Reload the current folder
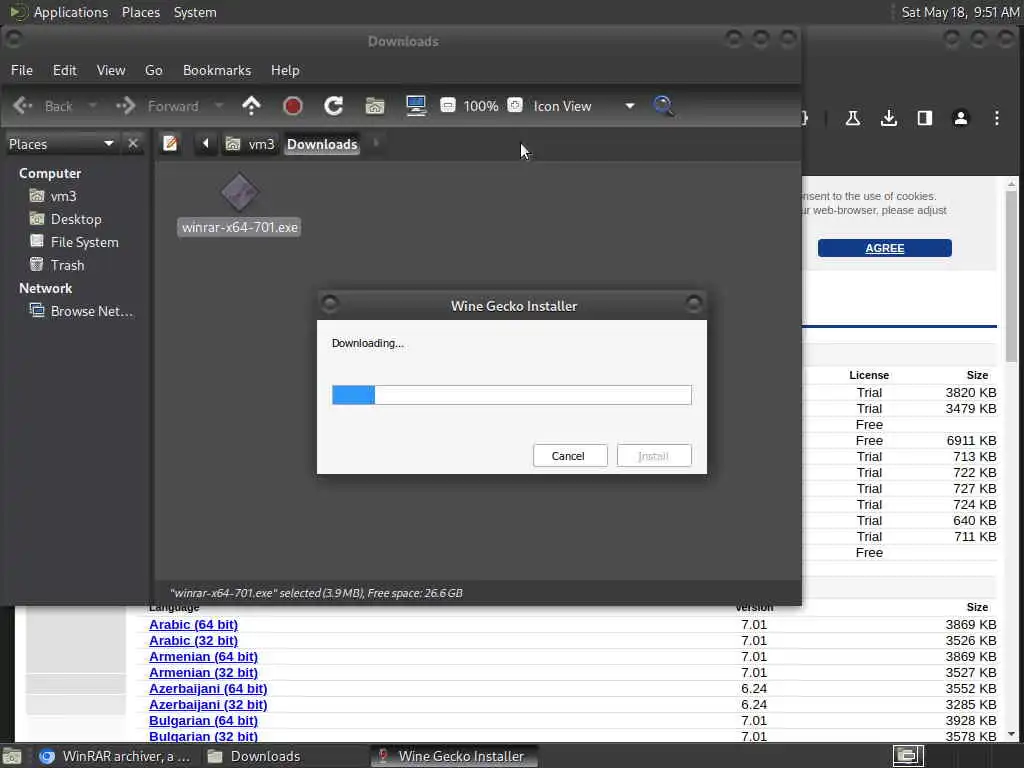 tap(334, 106)
